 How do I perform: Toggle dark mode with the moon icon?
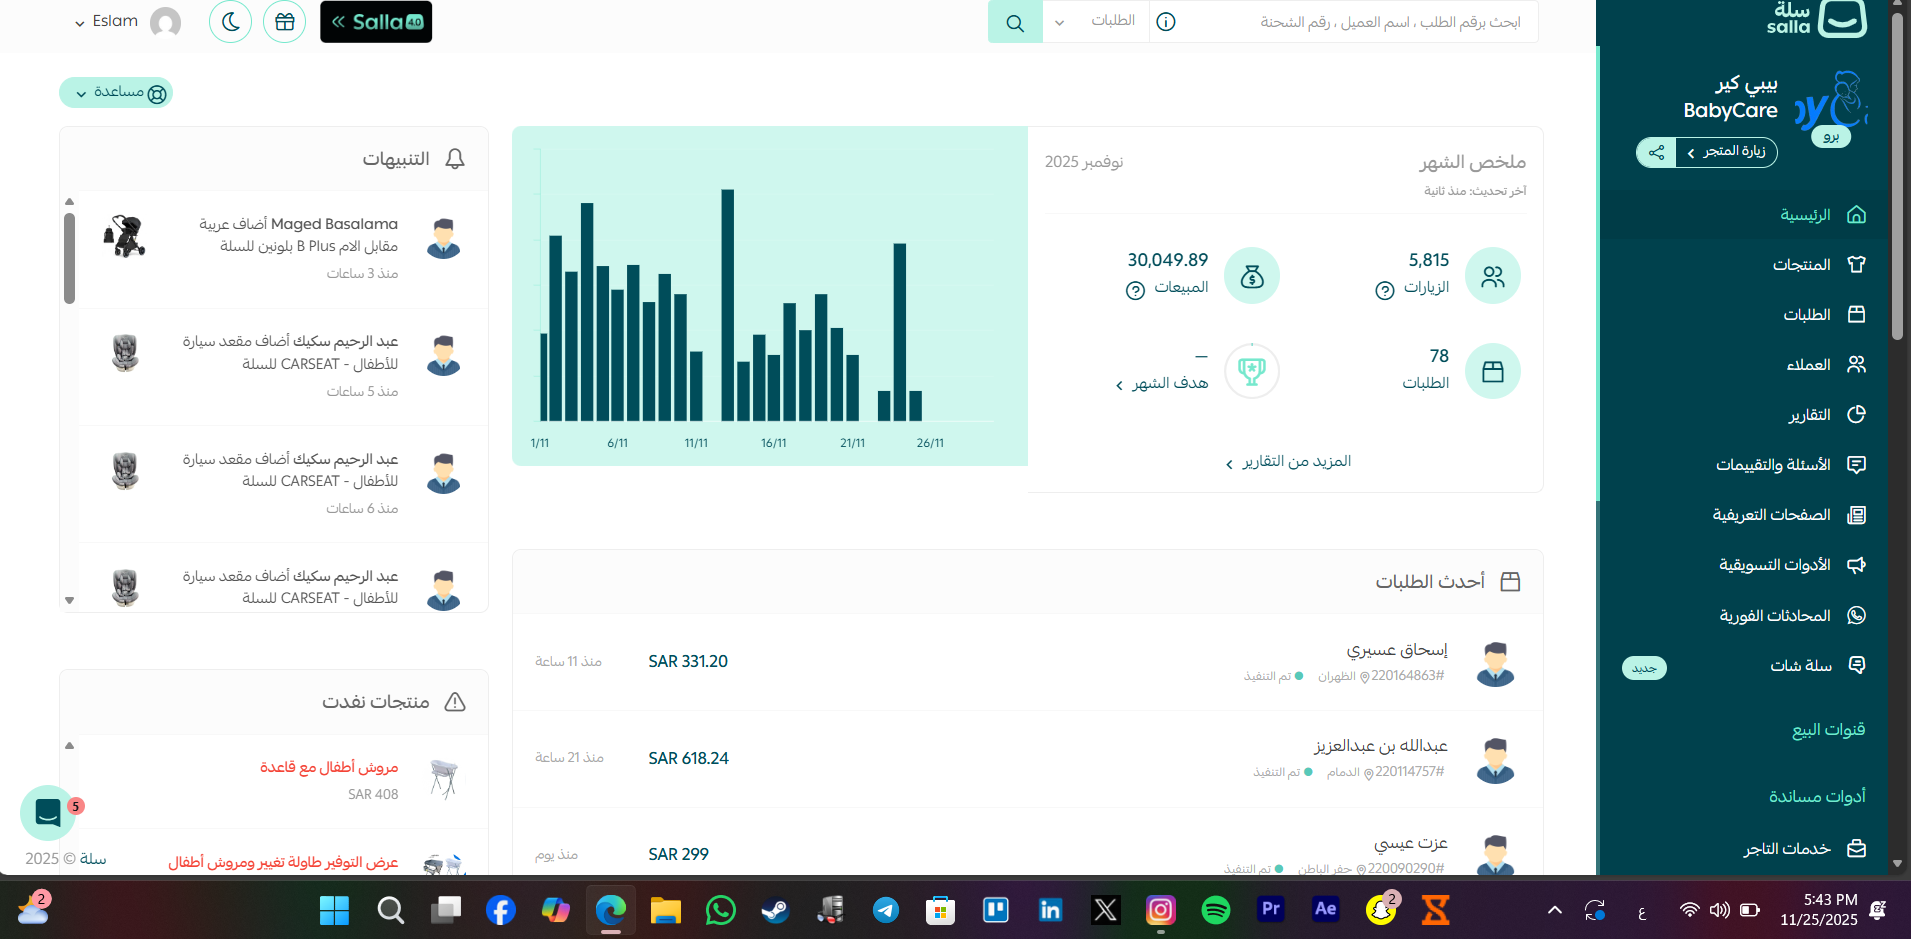(230, 21)
